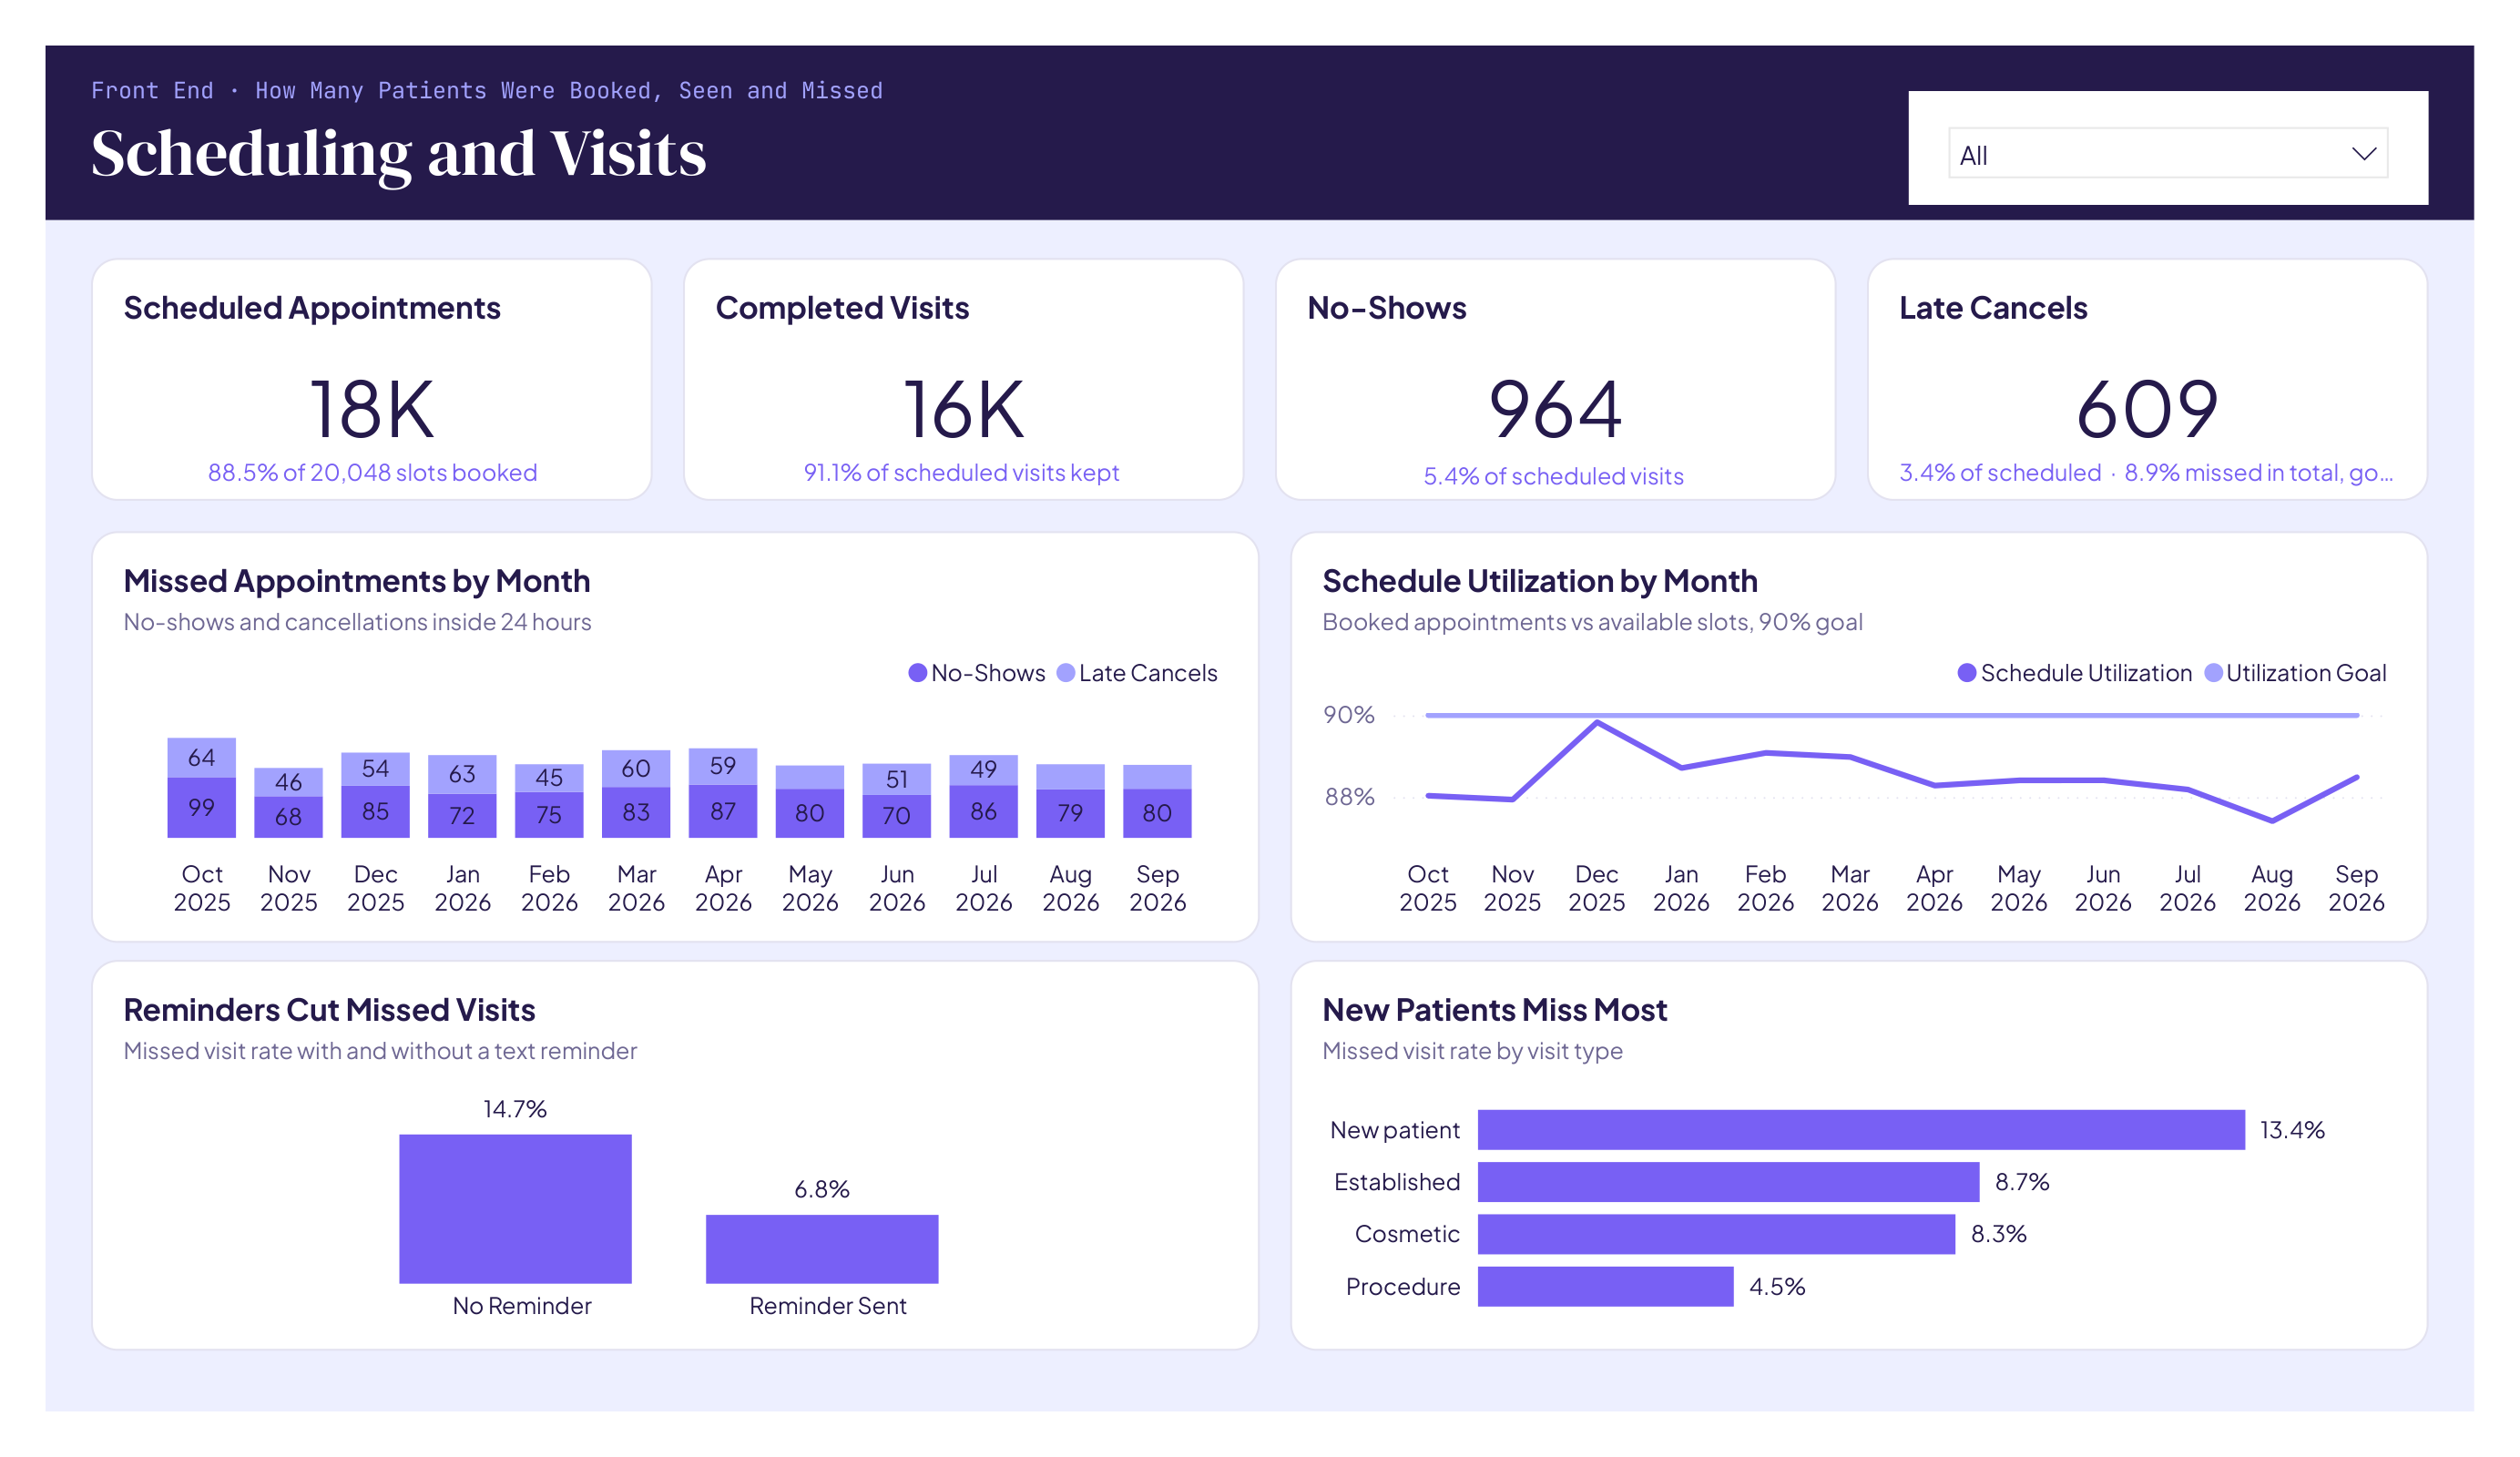Click 'New Patients Miss Most' title
Screen dimensions: 2520x1457
1495,1010
